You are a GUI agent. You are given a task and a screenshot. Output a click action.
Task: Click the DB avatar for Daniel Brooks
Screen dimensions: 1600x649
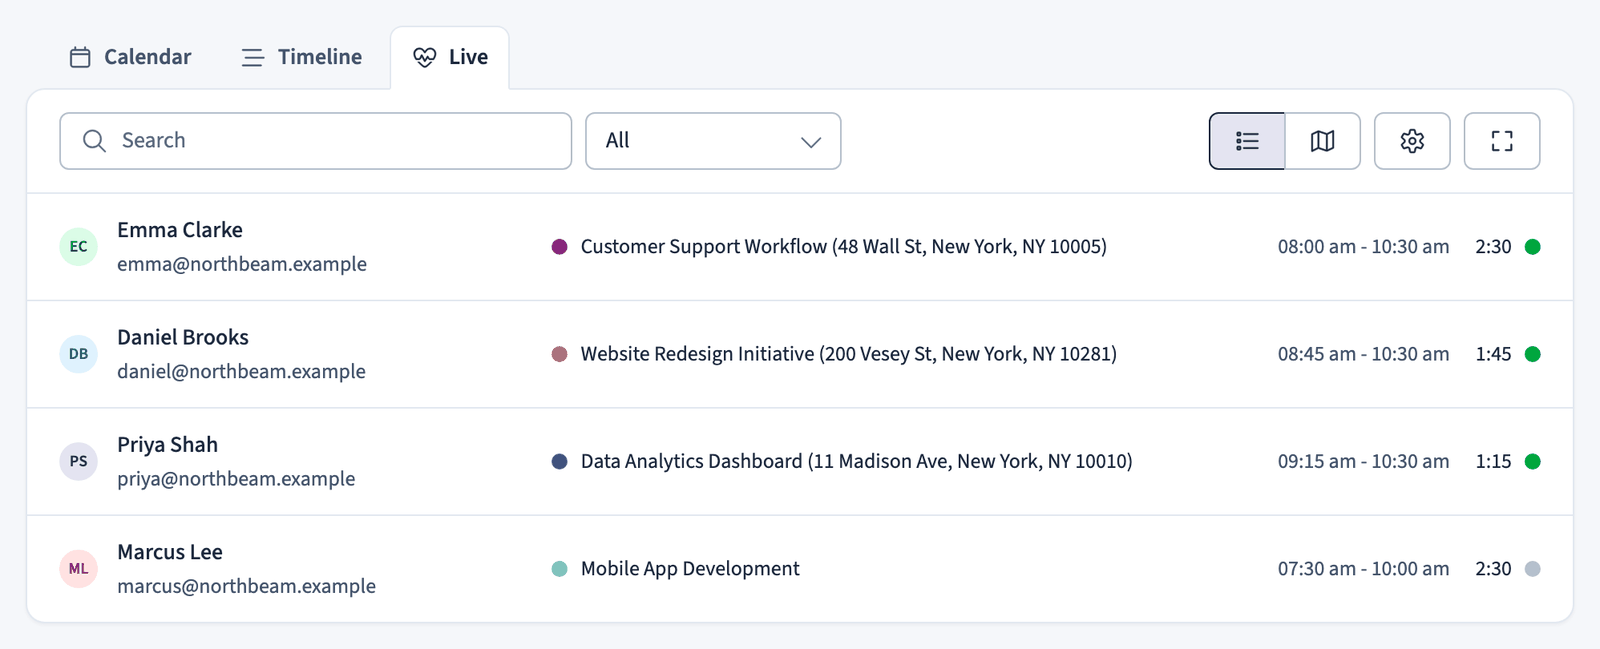[x=79, y=354]
